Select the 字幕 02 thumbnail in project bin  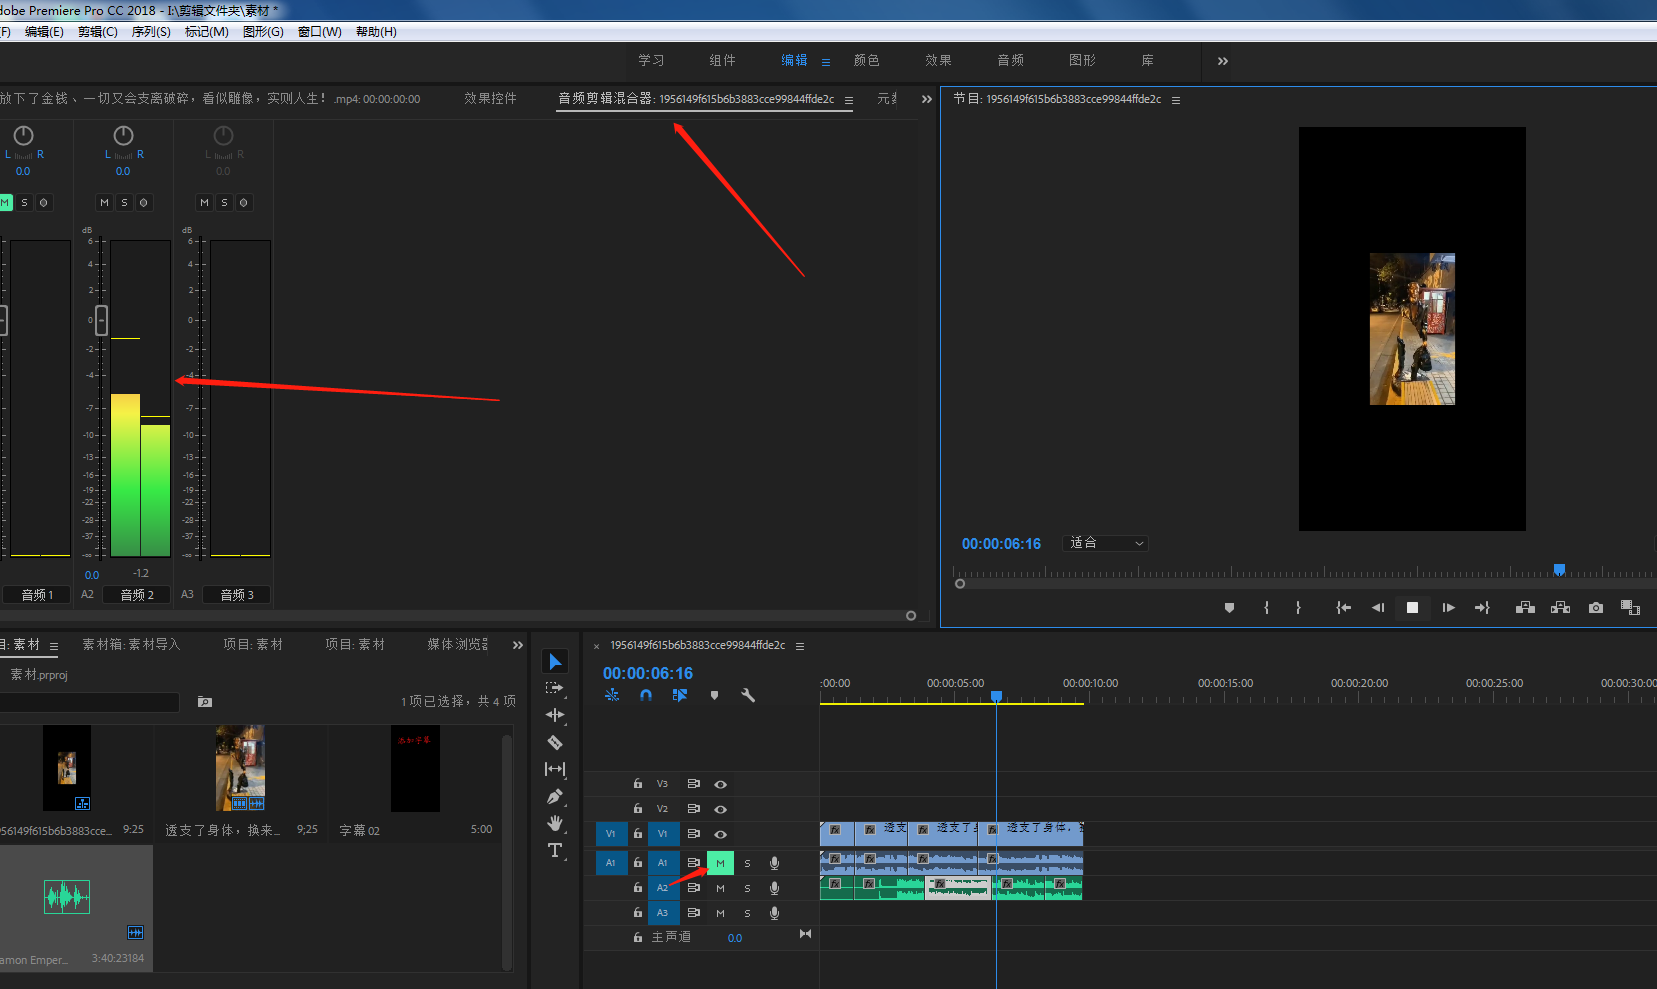(415, 768)
